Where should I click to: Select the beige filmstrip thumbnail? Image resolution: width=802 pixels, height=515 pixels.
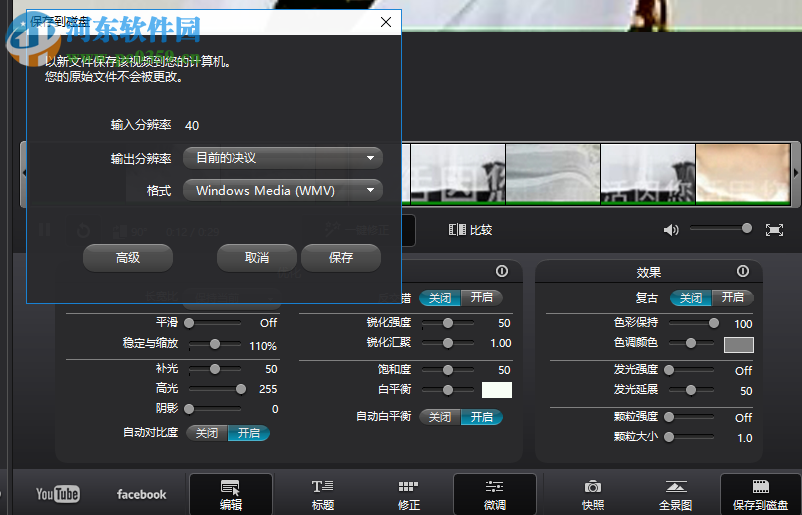pyautogui.click(x=743, y=174)
